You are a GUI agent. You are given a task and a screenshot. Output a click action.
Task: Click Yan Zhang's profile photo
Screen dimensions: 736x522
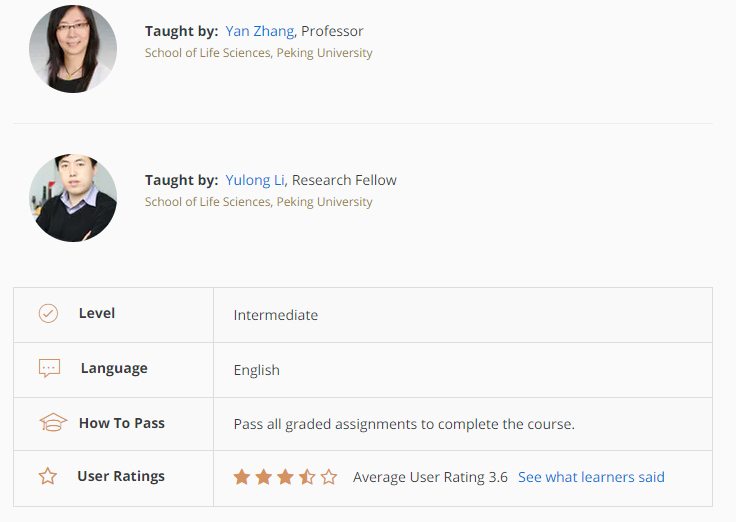(x=73, y=49)
